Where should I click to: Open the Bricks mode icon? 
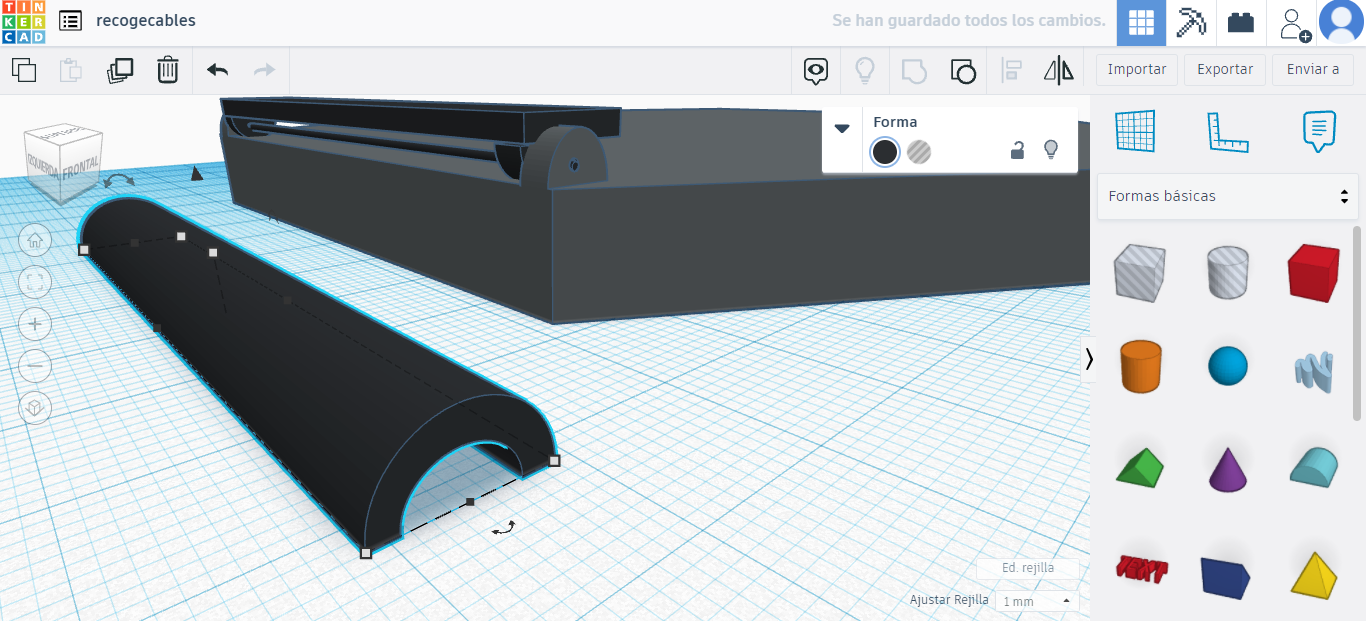1241,23
